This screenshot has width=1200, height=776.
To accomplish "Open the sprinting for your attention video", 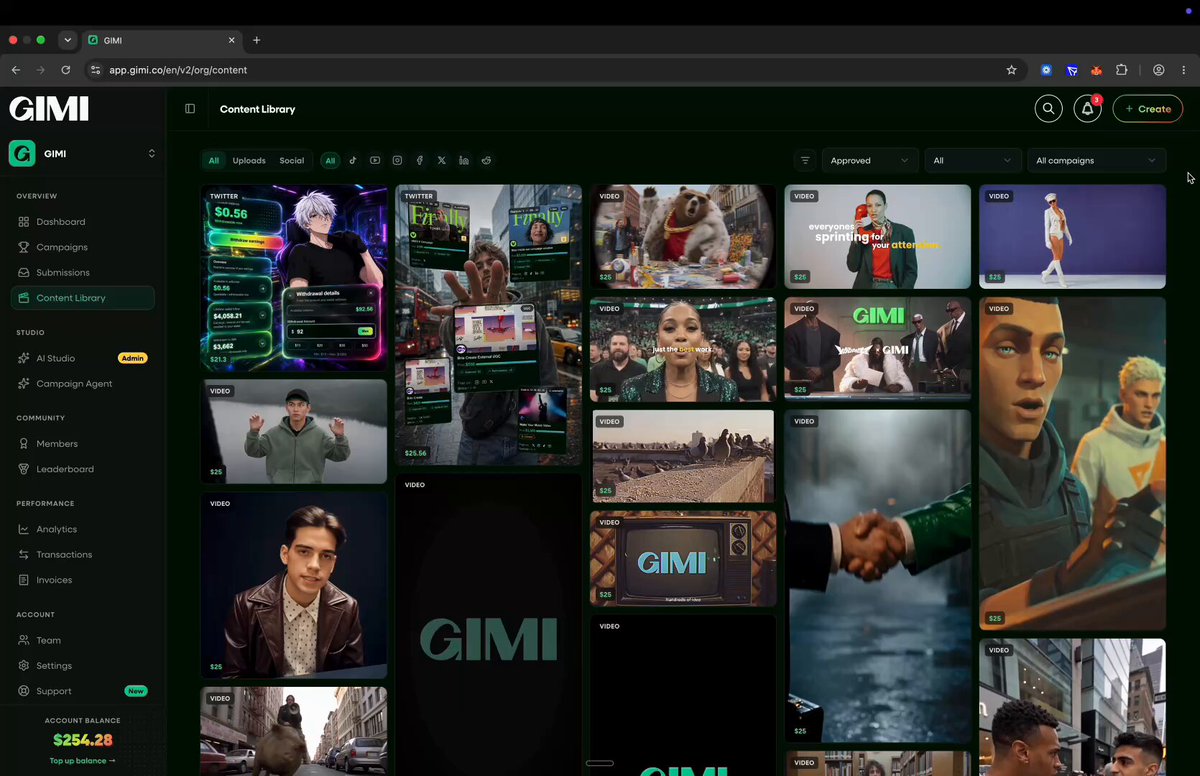I will coord(878,237).
